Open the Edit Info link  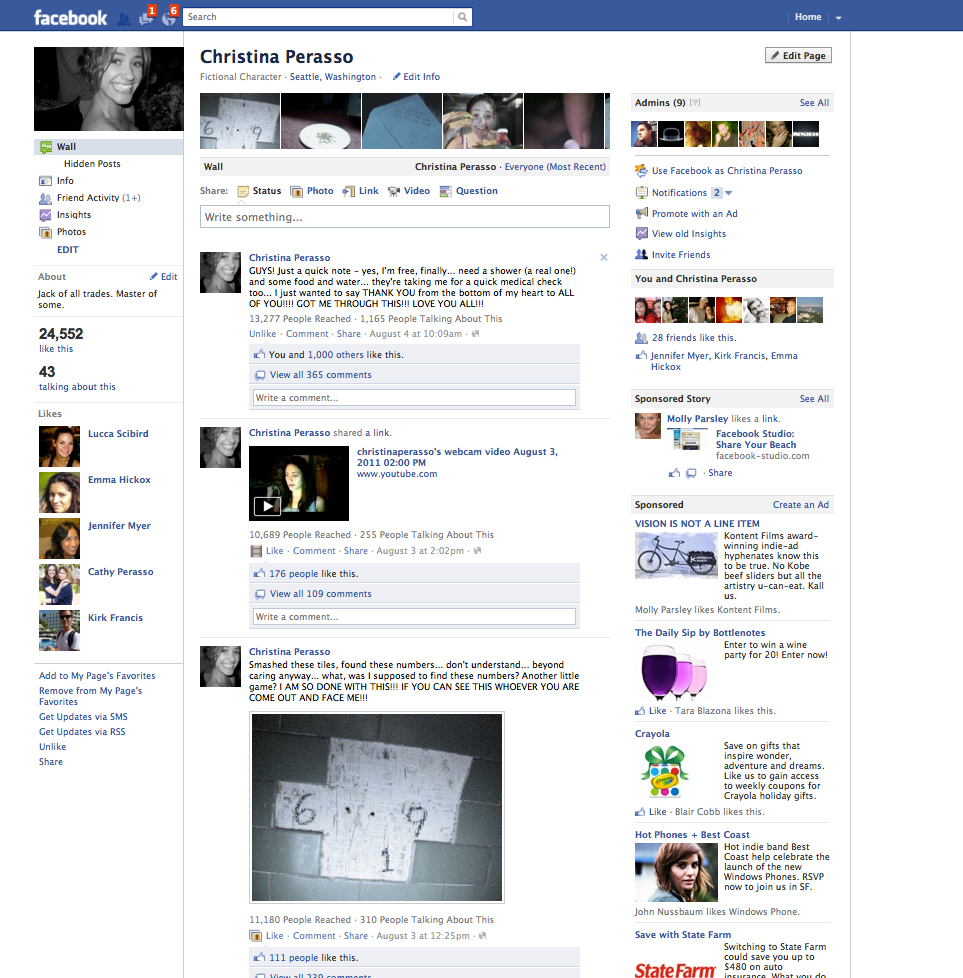pos(416,77)
